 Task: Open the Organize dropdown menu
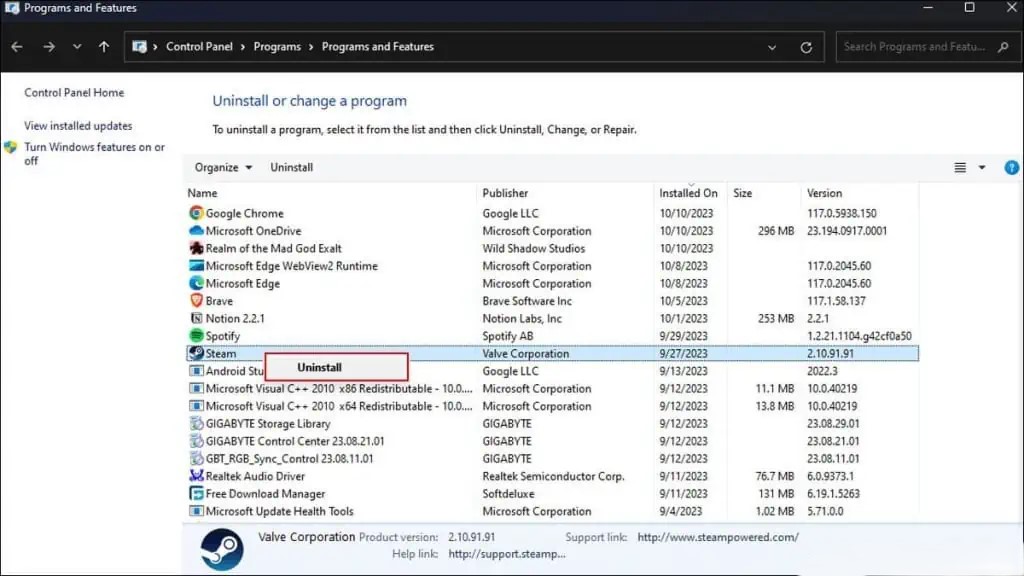point(221,167)
